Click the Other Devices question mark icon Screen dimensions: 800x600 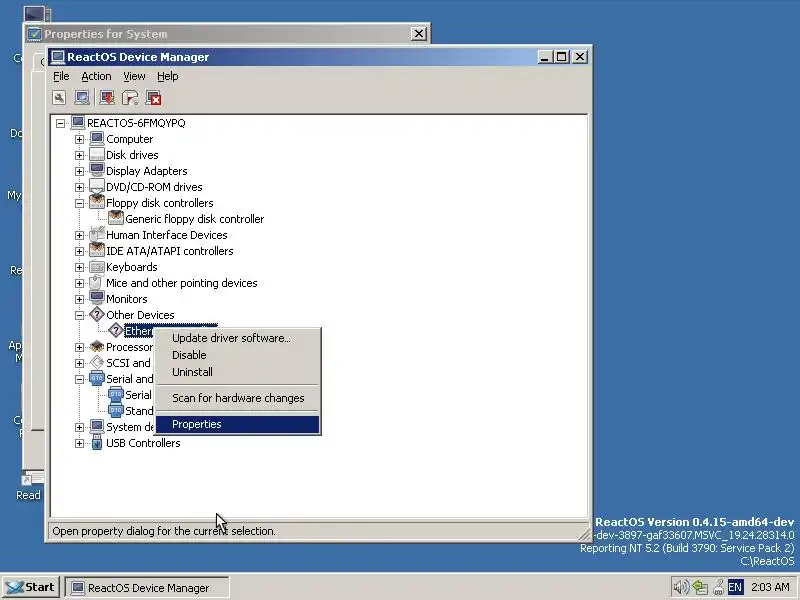point(96,315)
